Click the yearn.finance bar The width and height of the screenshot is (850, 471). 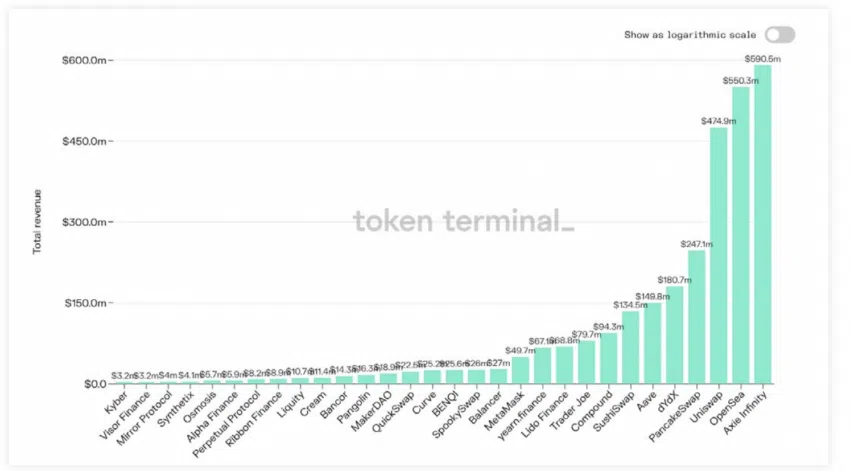(542, 366)
